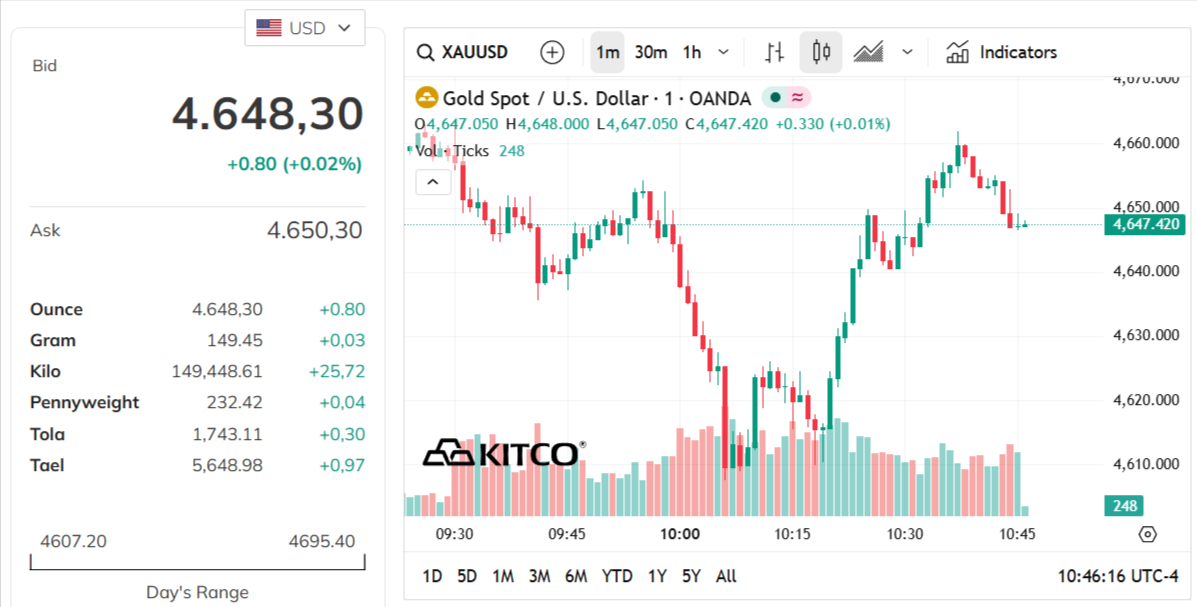Viewport: 1197px width, 607px height.
Task: Click the plus icon to compare symbols
Action: (551, 51)
